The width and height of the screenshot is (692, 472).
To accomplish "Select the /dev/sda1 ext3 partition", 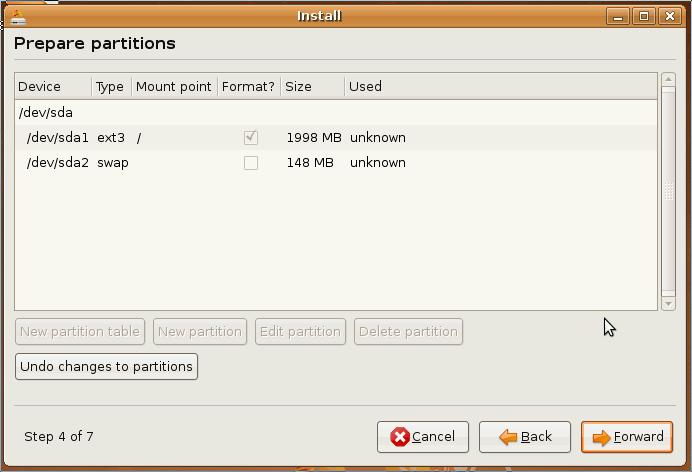I will click(x=58, y=138).
